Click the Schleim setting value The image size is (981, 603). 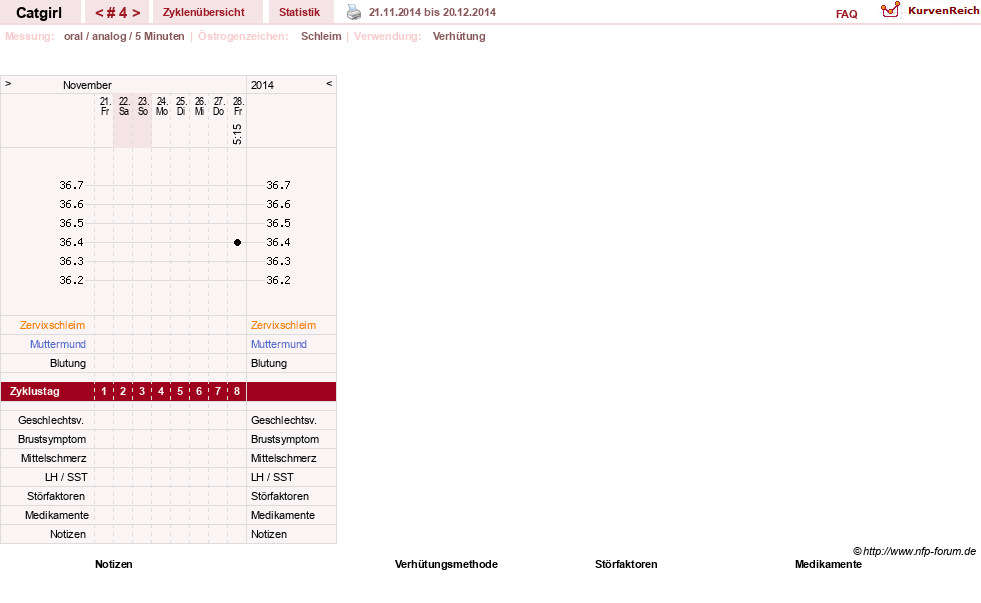pos(321,36)
